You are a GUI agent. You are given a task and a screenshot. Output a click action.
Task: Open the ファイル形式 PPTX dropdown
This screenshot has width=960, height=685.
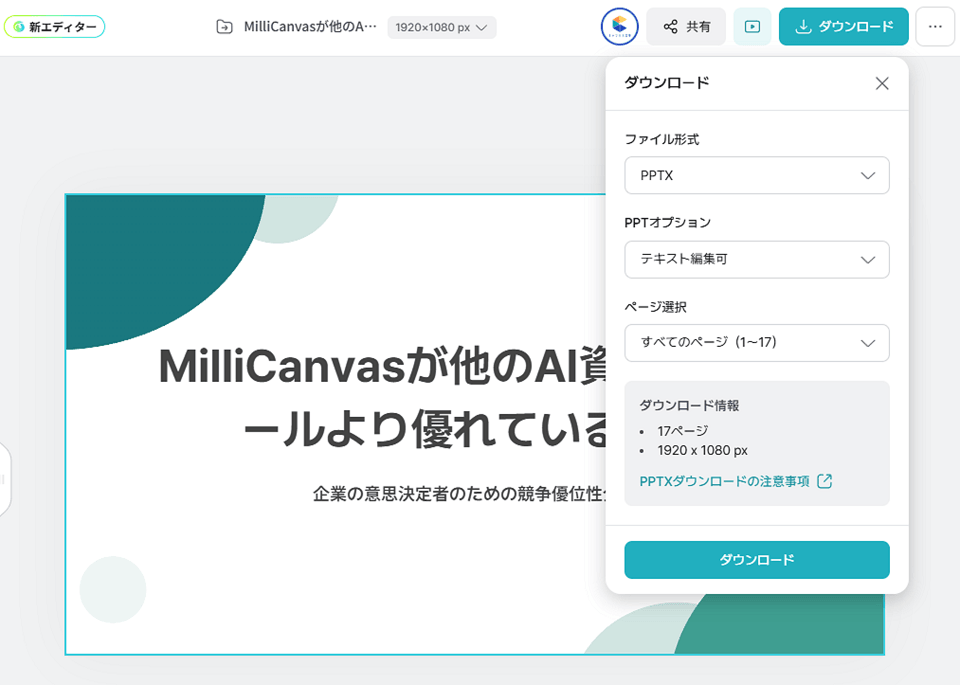coord(757,176)
